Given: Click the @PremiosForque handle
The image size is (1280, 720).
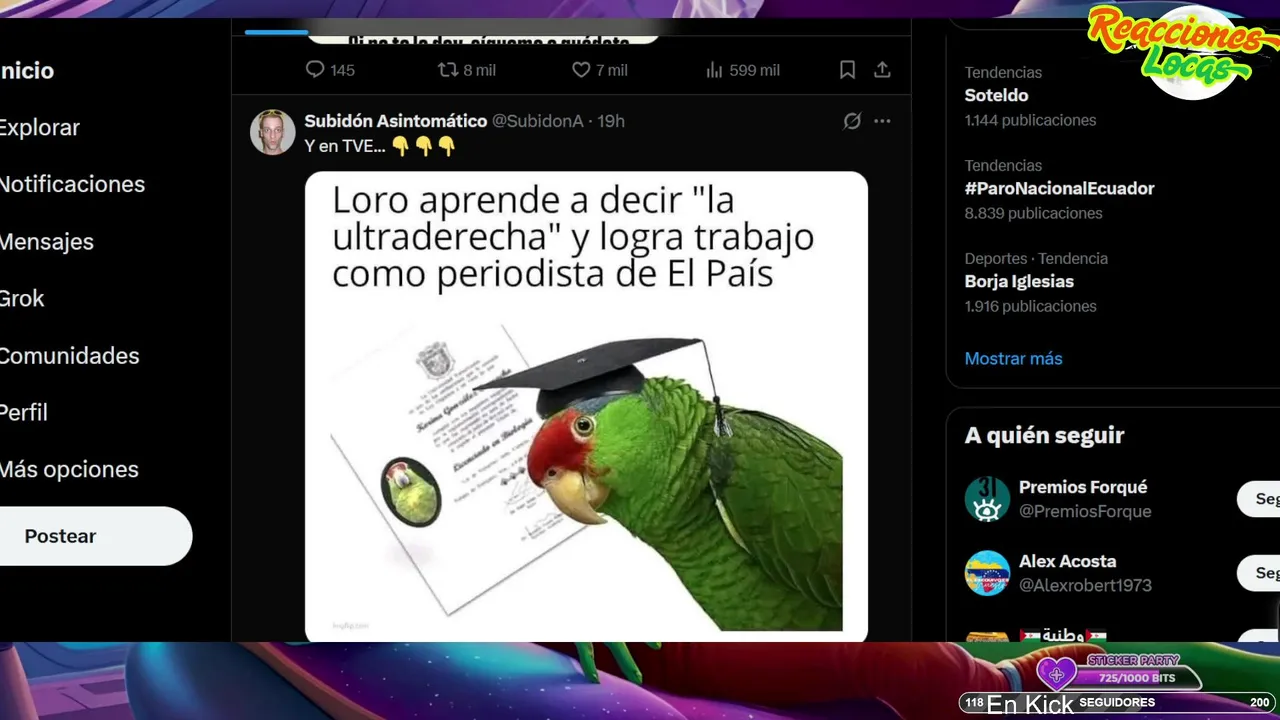Looking at the screenshot, I should click(1085, 511).
